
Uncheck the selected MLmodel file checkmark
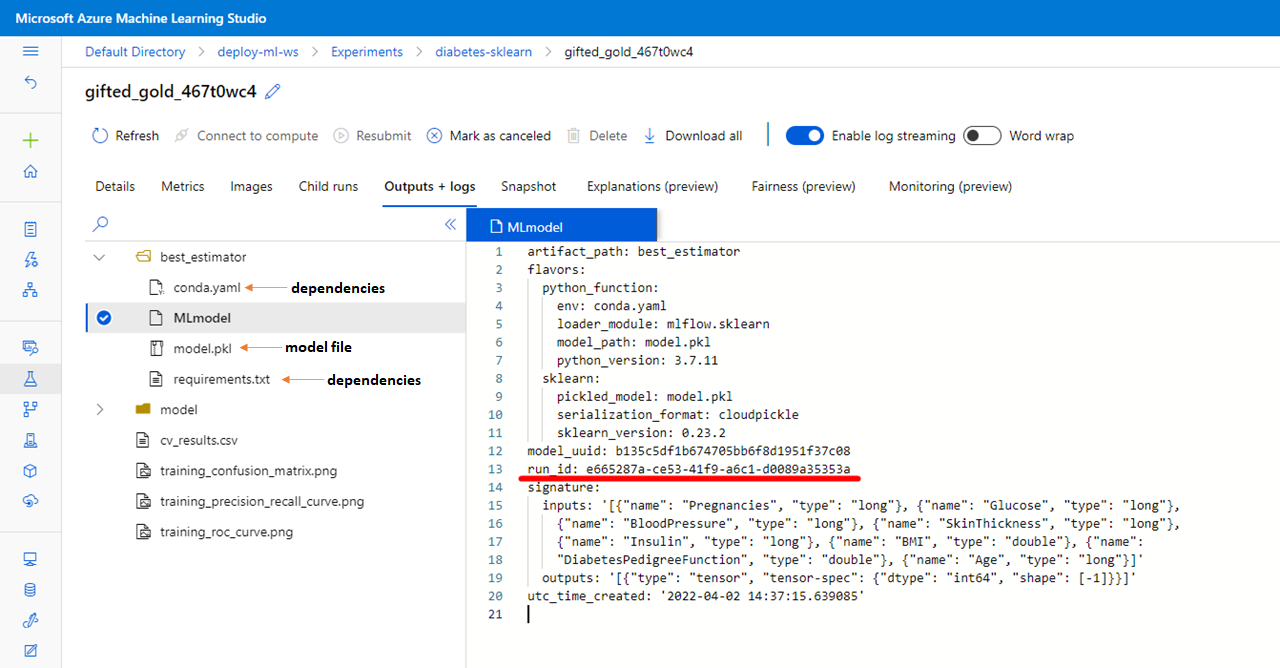(104, 318)
